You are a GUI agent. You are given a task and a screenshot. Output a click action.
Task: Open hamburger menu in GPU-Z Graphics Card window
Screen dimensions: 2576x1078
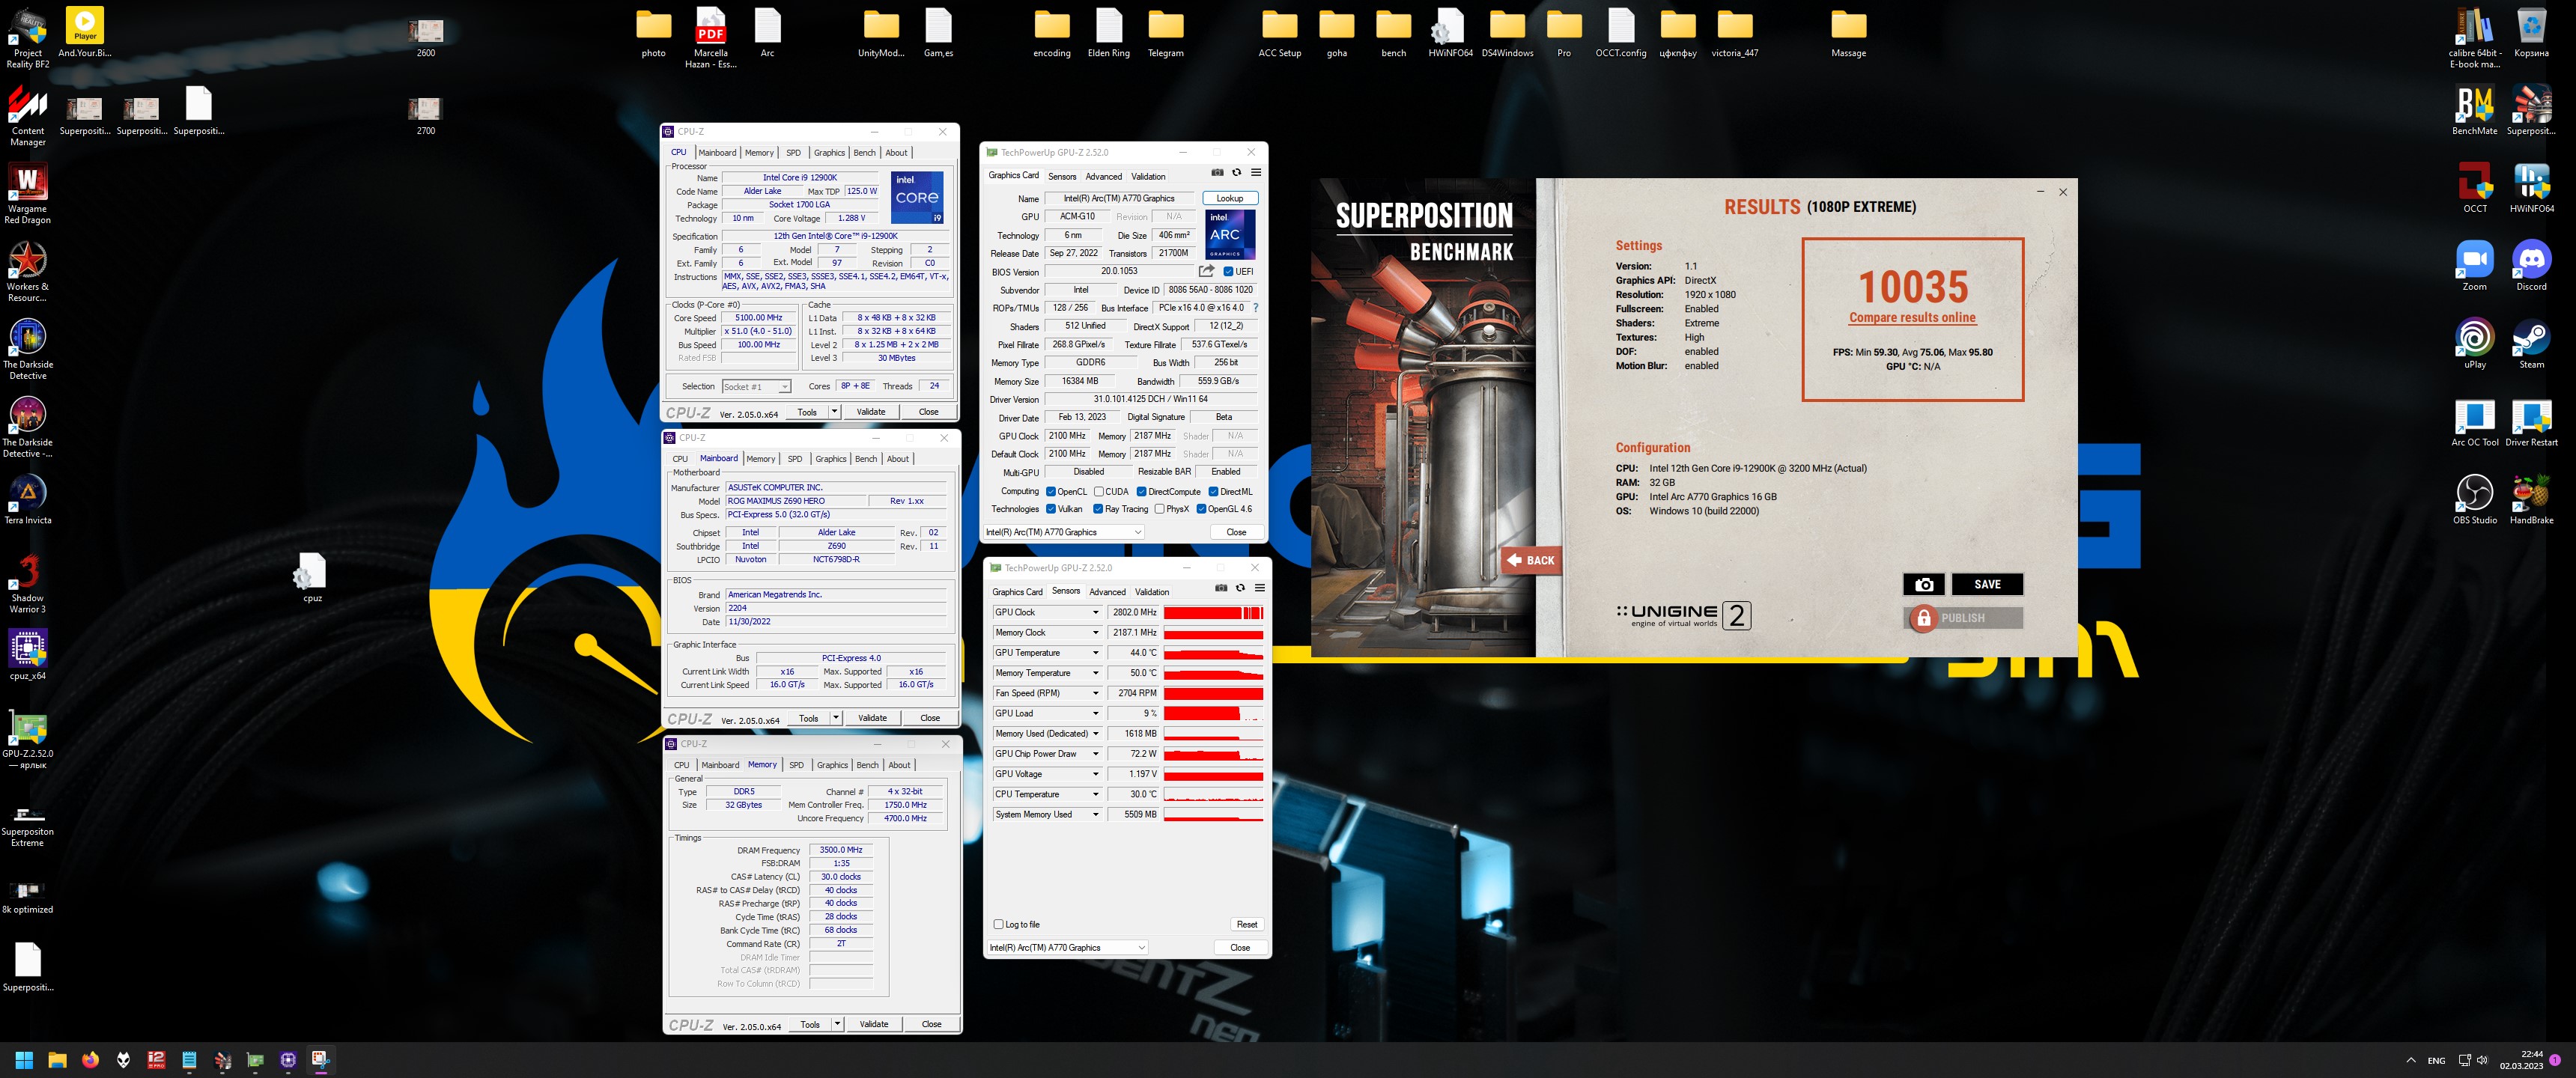(1256, 173)
